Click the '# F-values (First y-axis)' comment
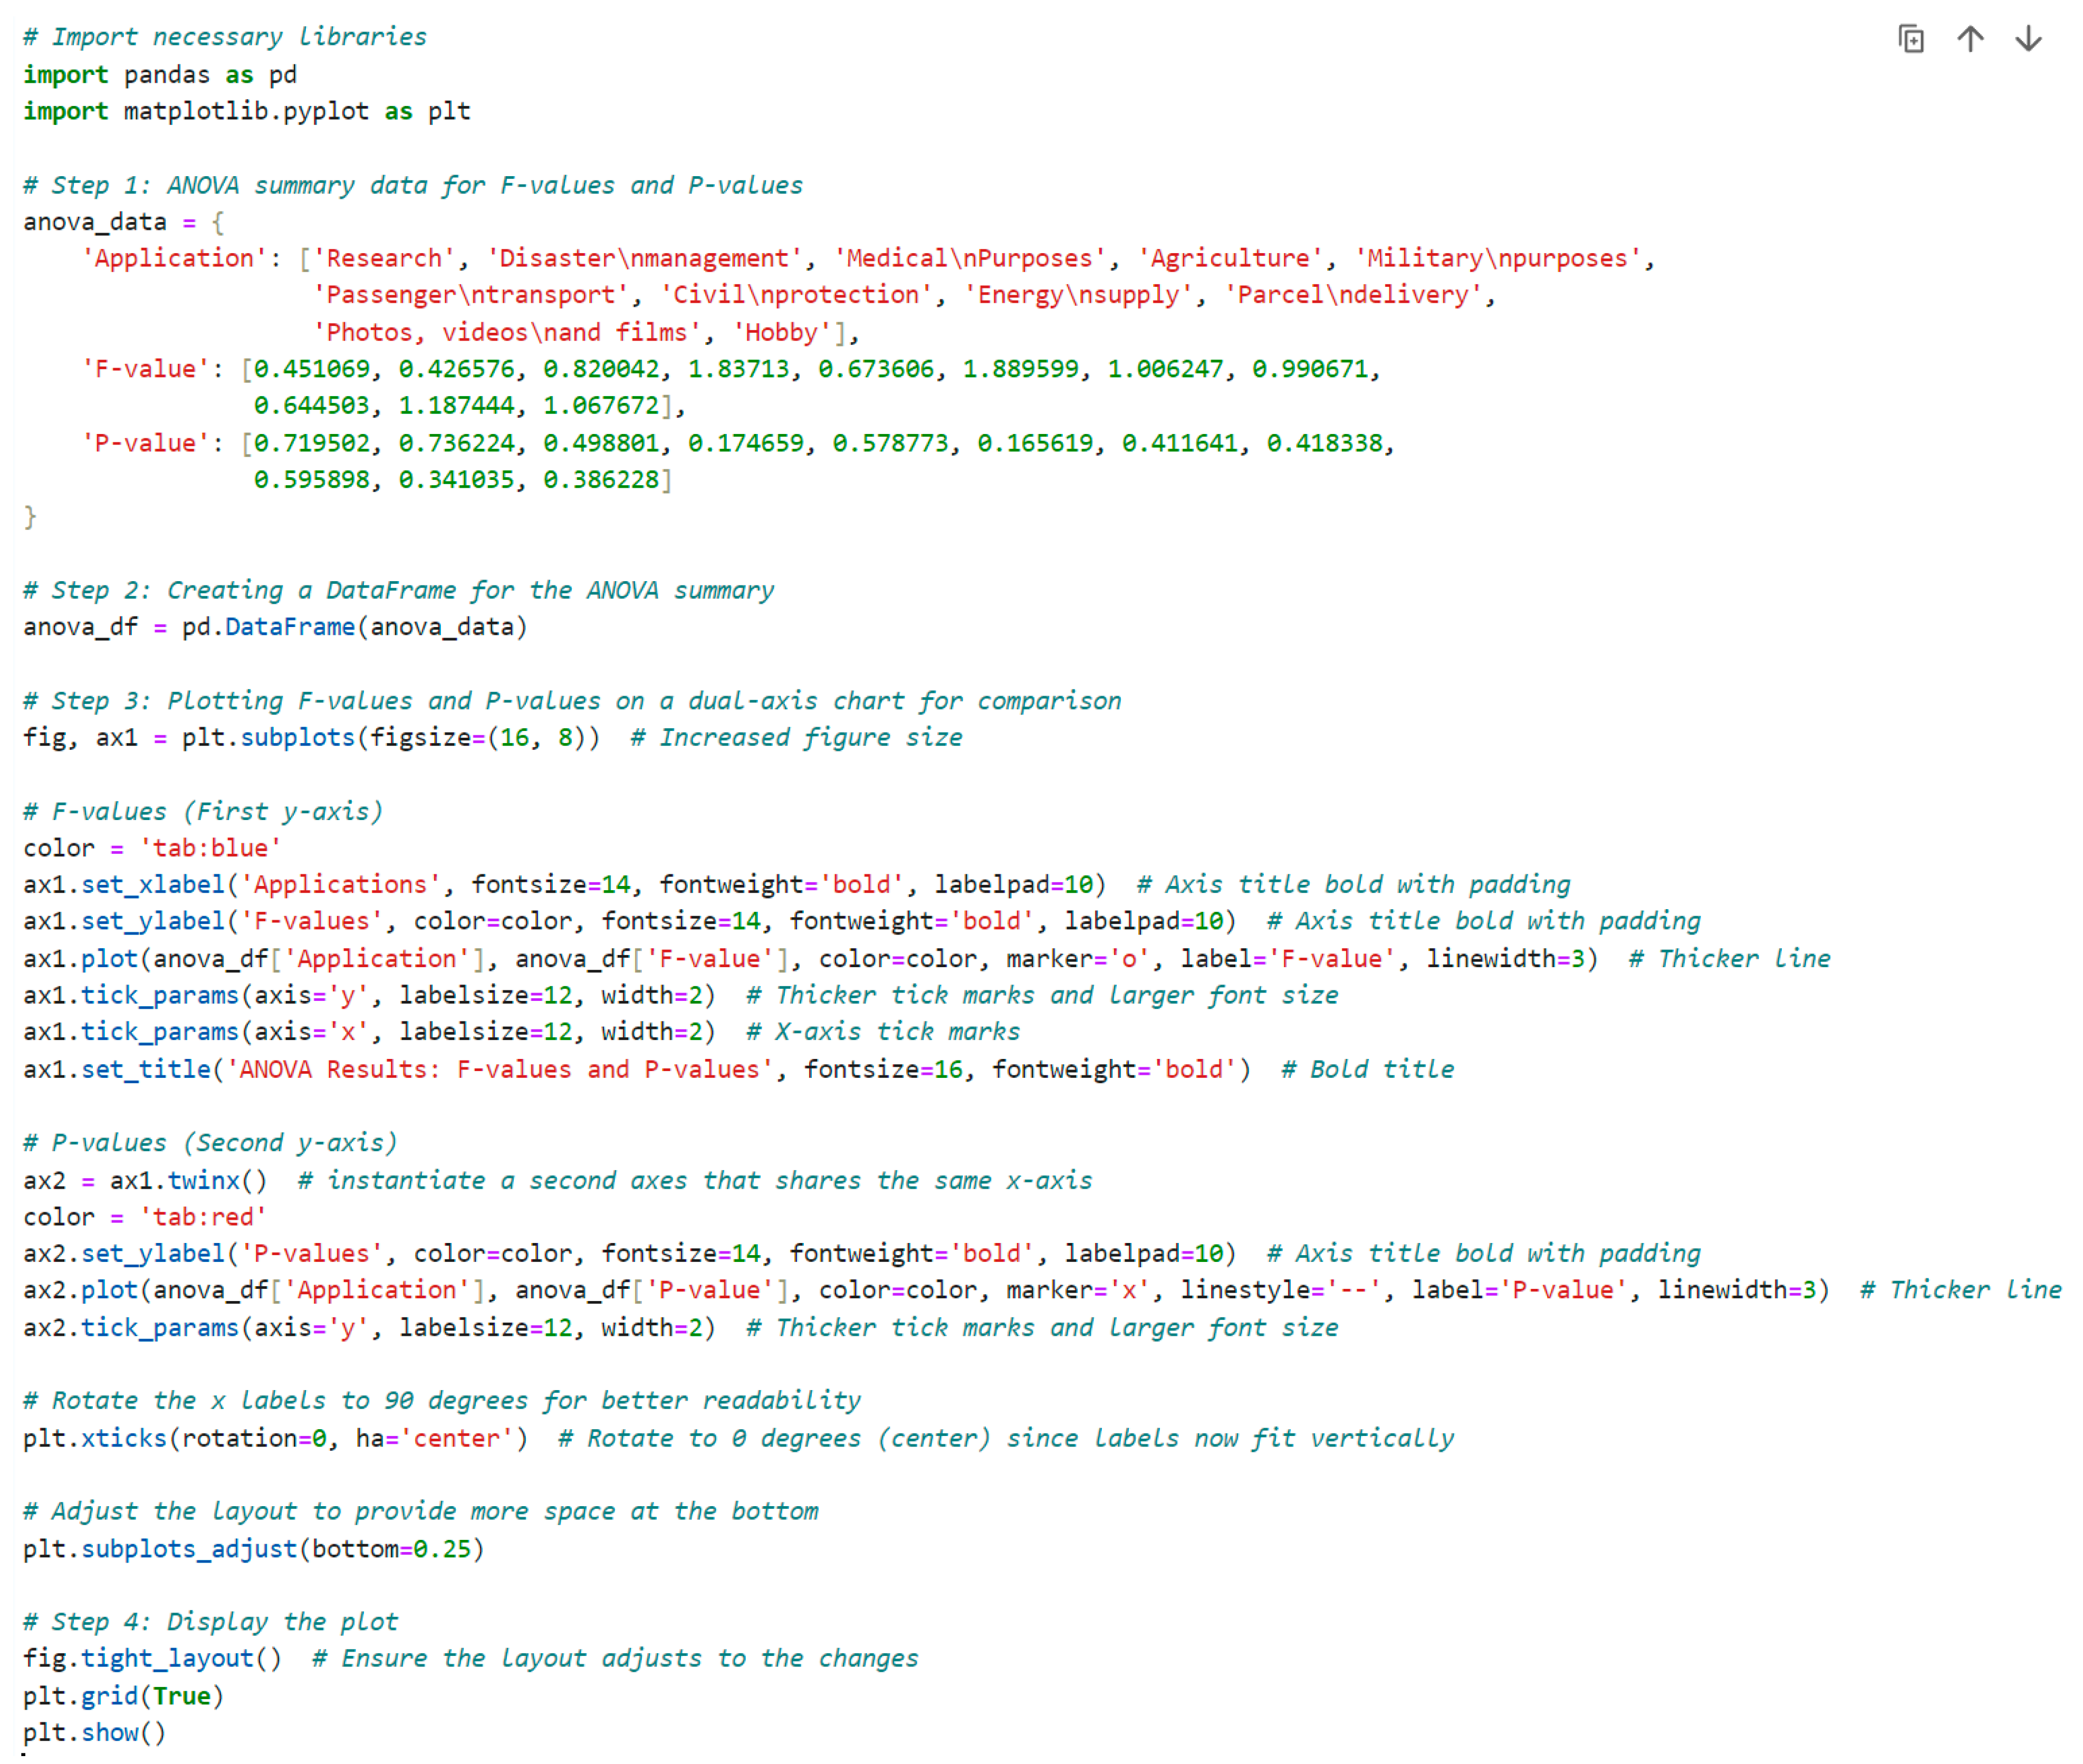The width and height of the screenshot is (2083, 1764). tap(204, 812)
